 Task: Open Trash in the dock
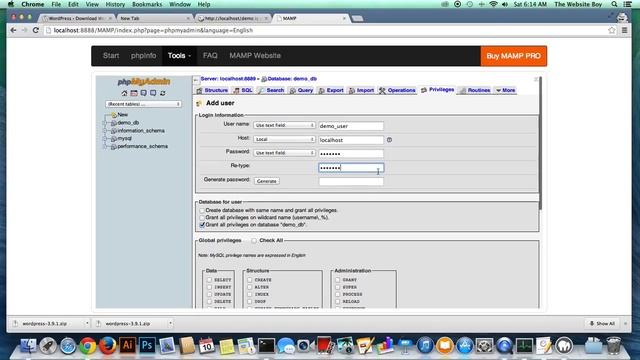pyautogui.click(x=613, y=346)
